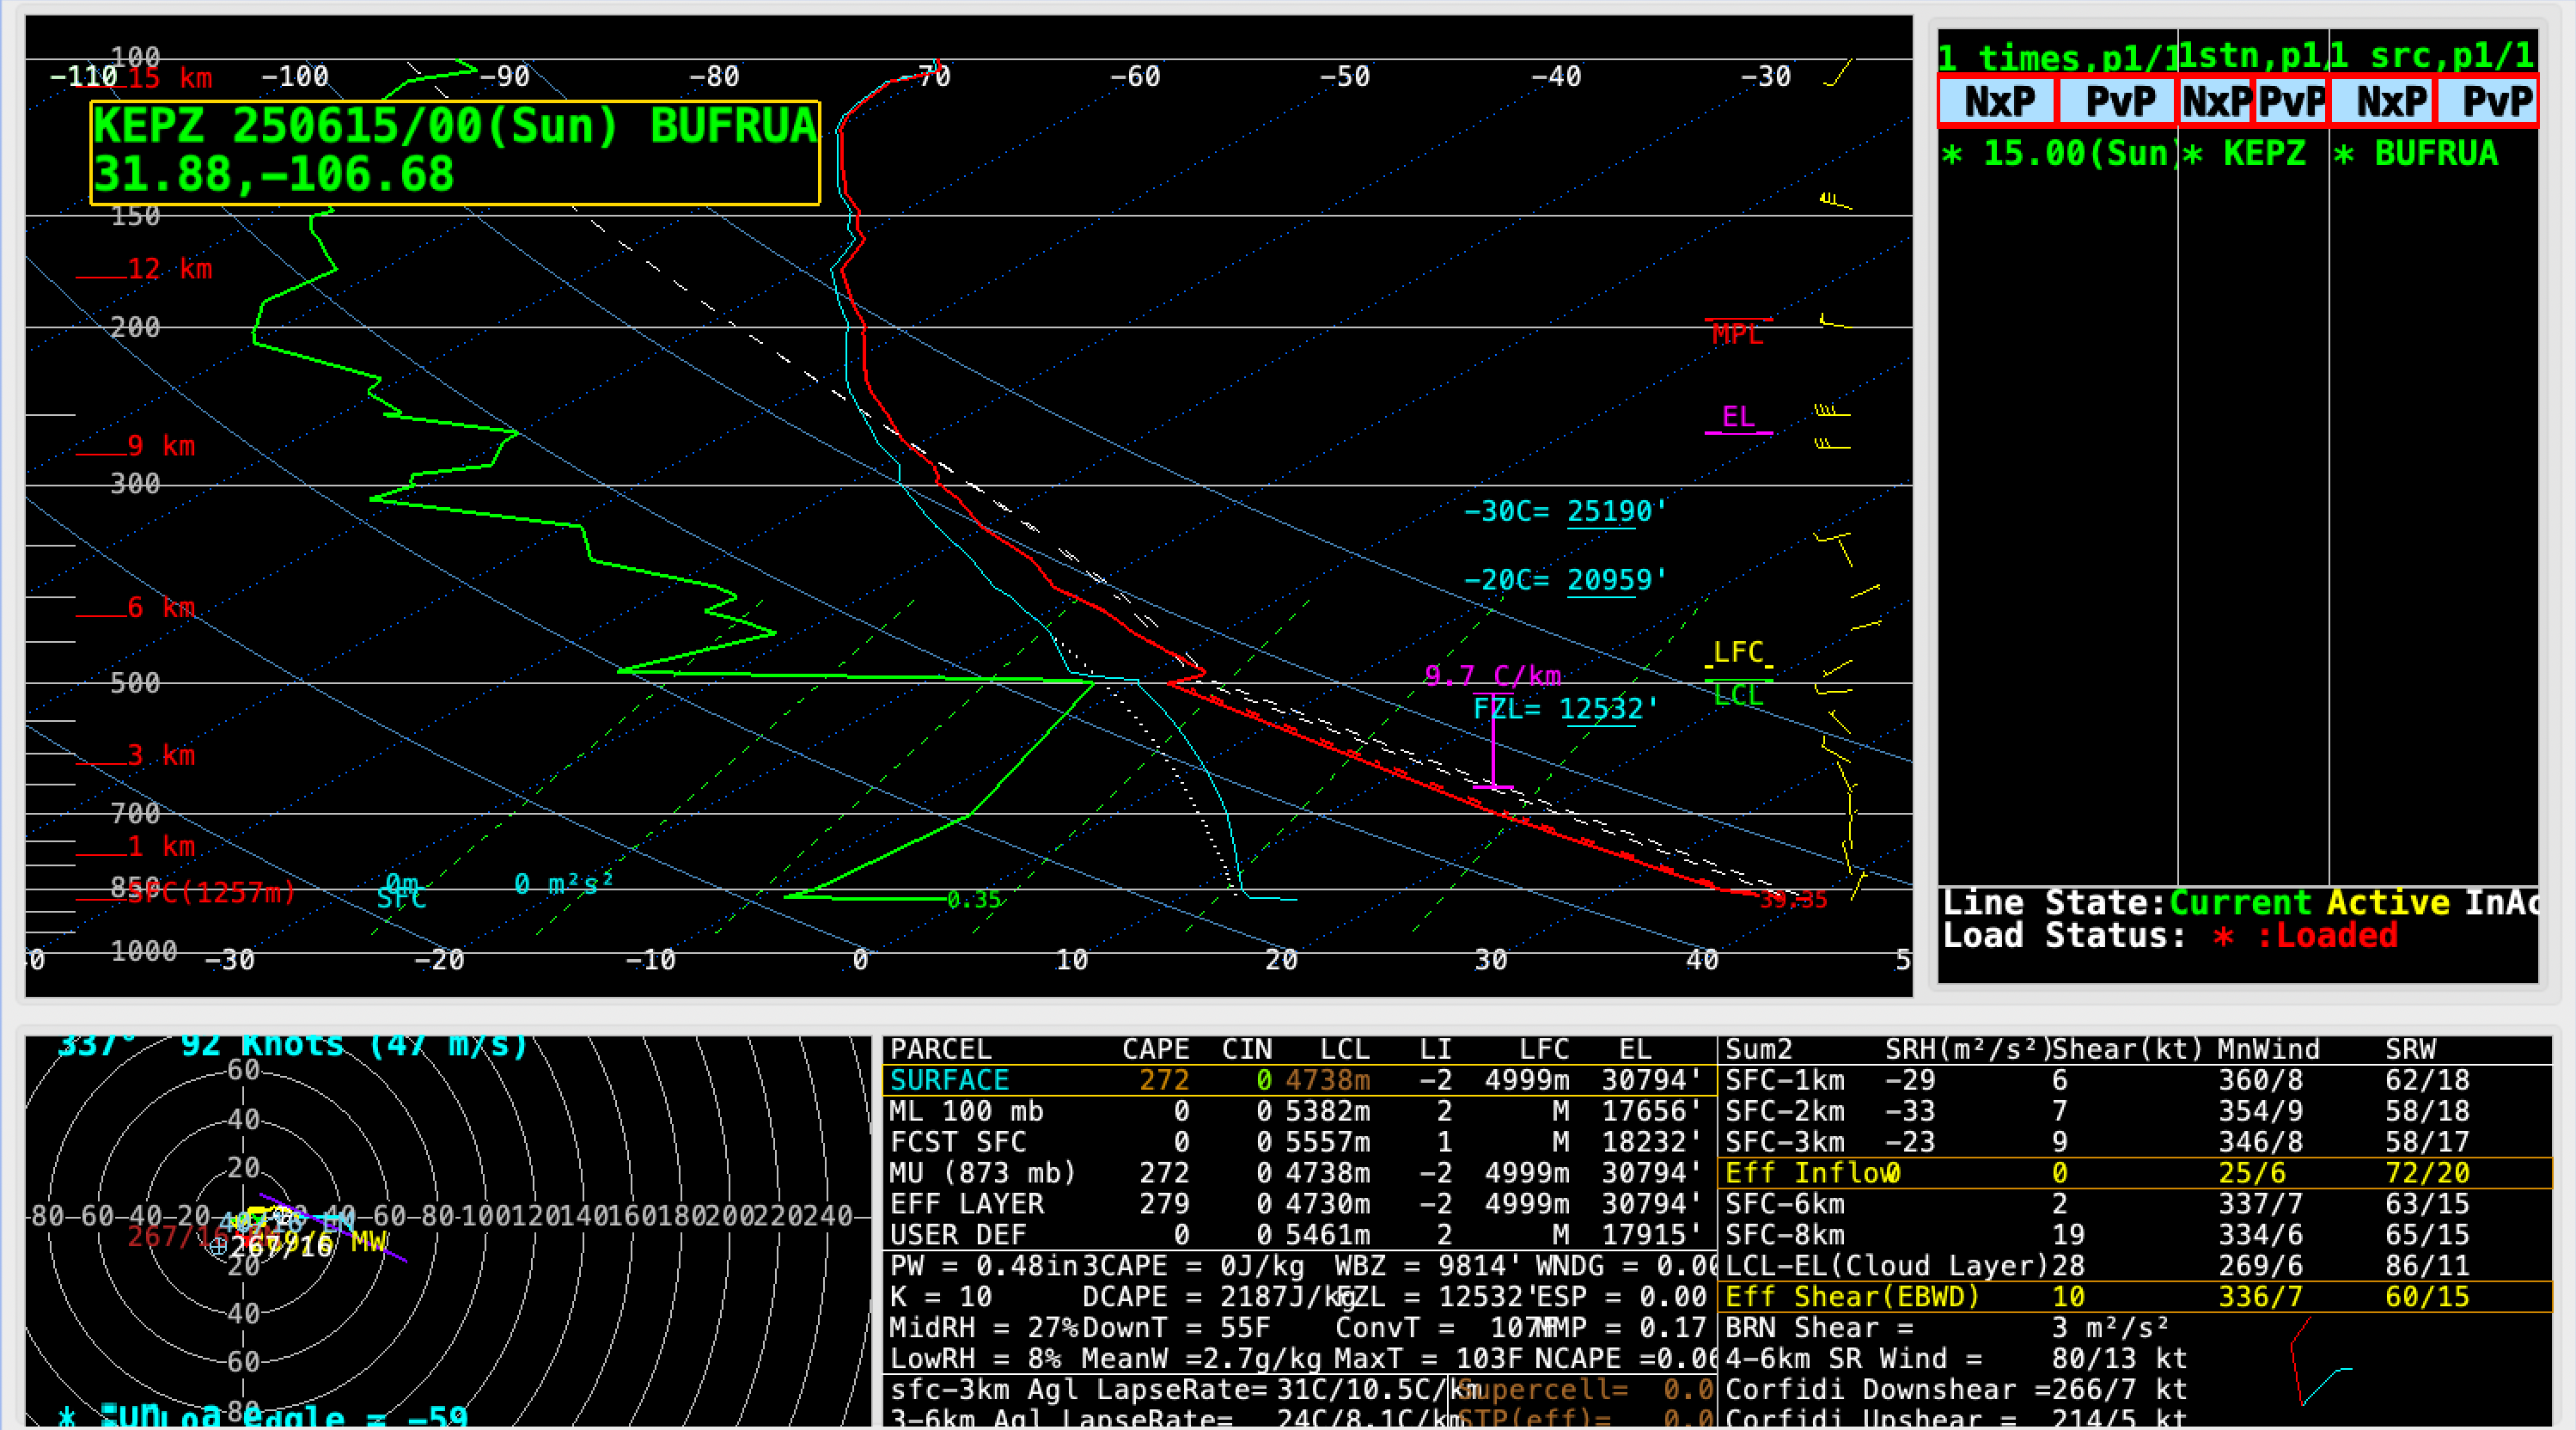Click the 337° 92 Knots hodograph readout
2576x1430 pixels.
[292, 1046]
